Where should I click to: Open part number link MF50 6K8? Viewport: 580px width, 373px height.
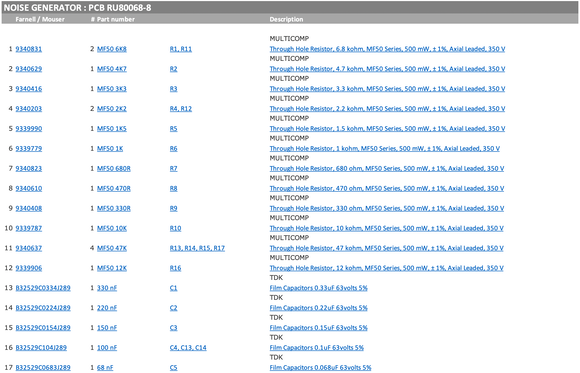112,49
